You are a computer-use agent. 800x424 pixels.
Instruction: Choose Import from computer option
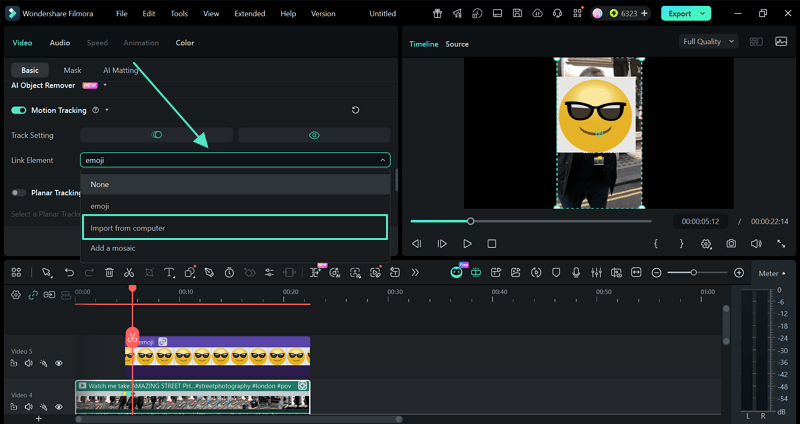coord(234,228)
